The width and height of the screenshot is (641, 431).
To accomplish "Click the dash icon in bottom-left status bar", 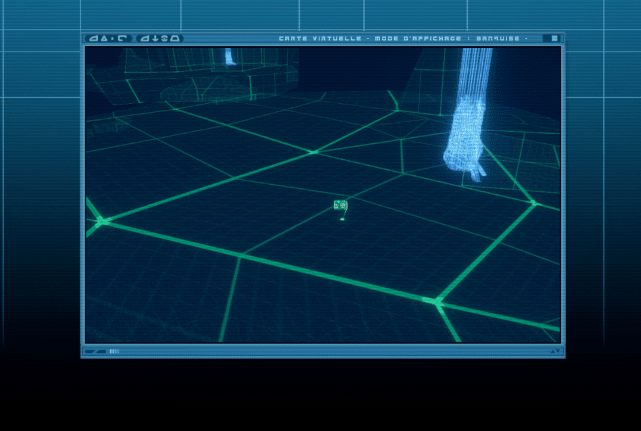I will (92, 351).
